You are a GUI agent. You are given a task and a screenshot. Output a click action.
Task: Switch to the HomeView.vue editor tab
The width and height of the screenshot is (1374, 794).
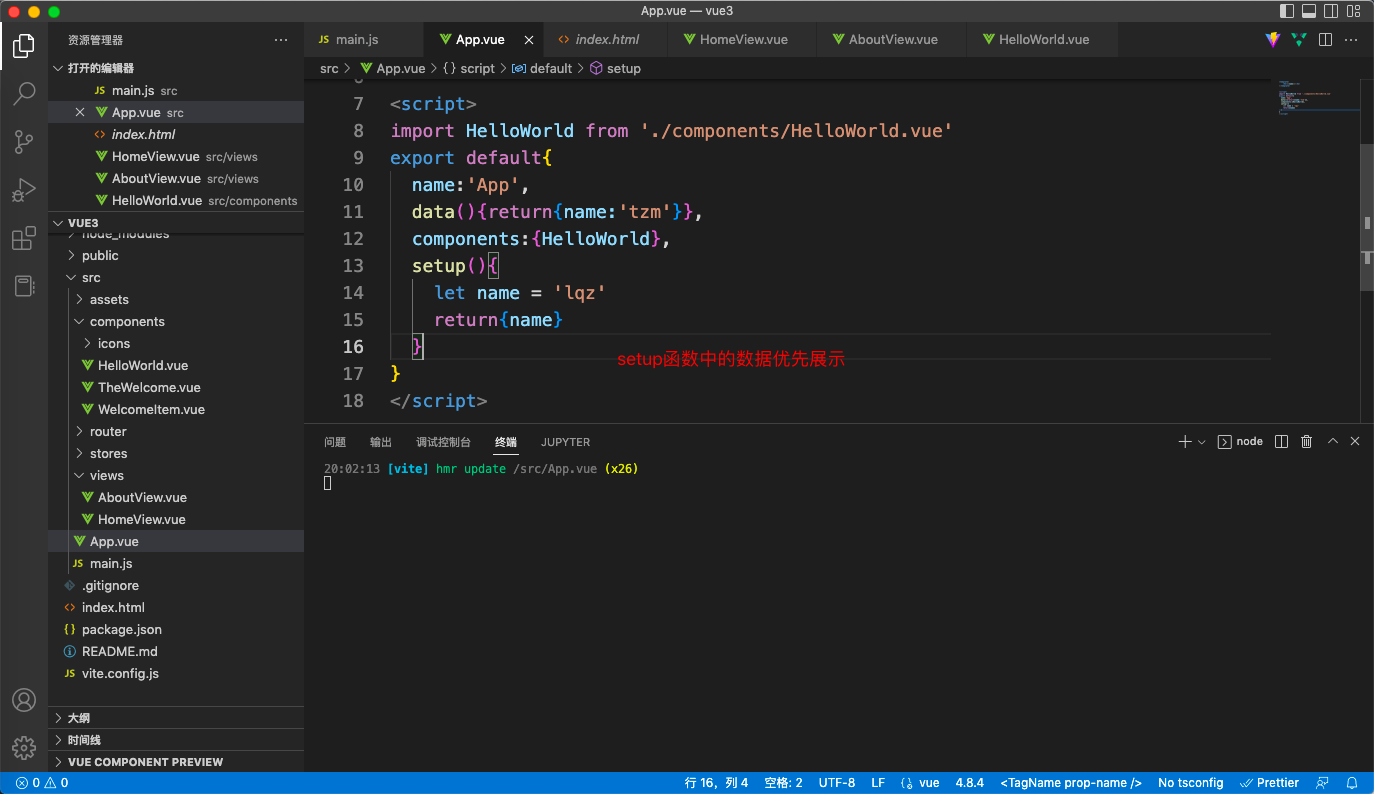point(742,40)
